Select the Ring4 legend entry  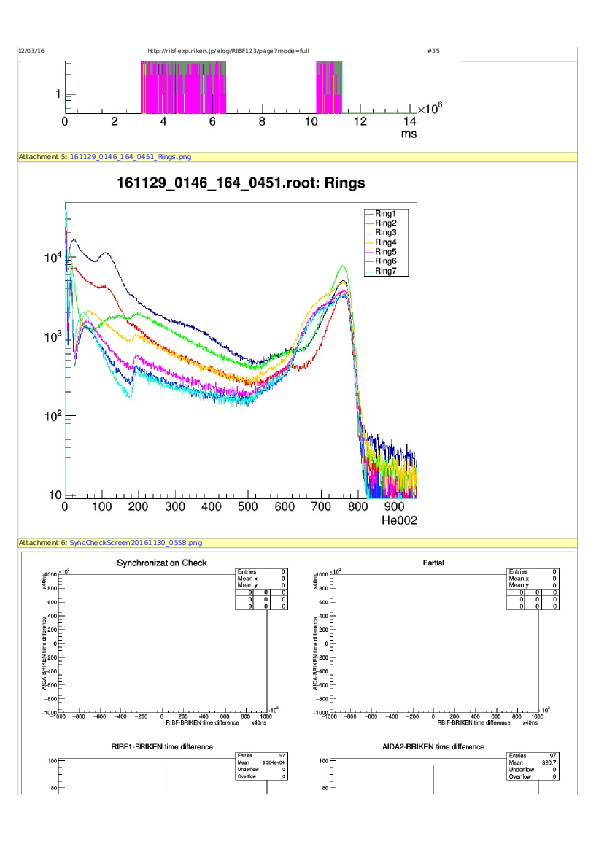pos(386,242)
